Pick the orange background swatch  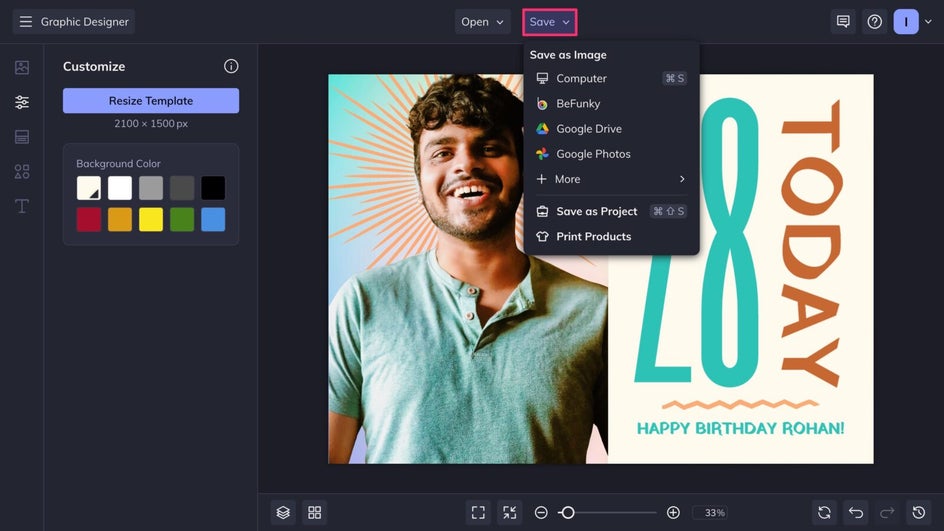(120, 220)
